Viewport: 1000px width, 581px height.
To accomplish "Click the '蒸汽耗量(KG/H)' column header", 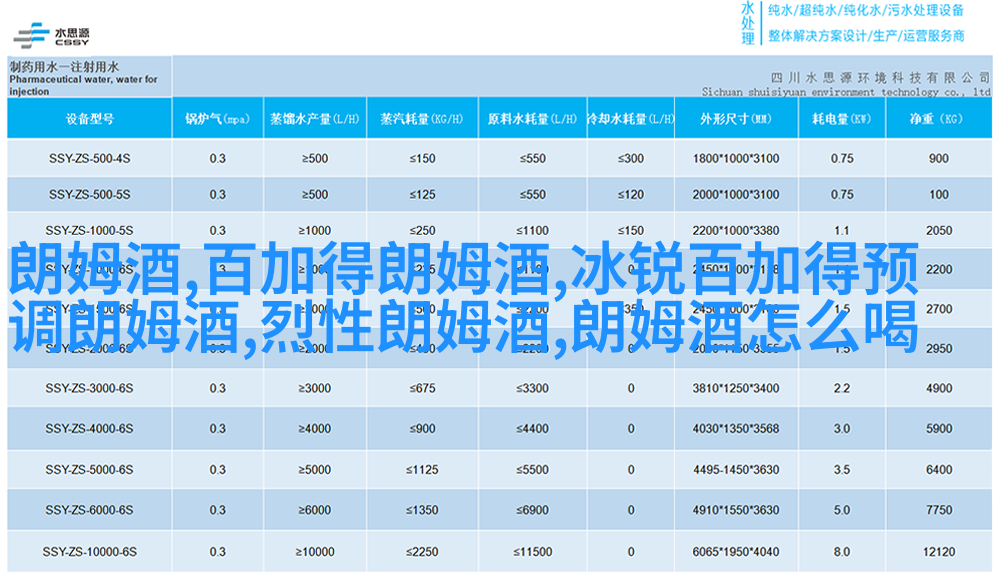I will click(422, 119).
